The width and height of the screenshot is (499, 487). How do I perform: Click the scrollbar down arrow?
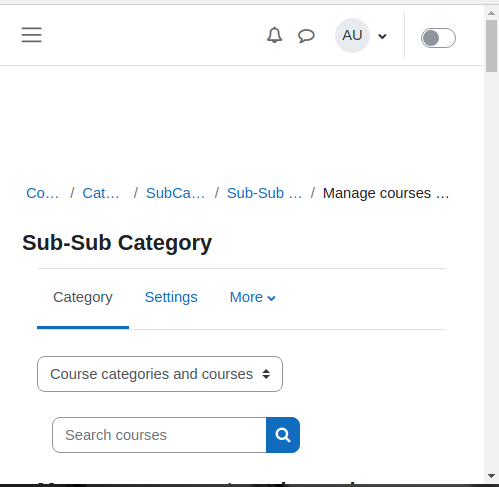point(491,476)
